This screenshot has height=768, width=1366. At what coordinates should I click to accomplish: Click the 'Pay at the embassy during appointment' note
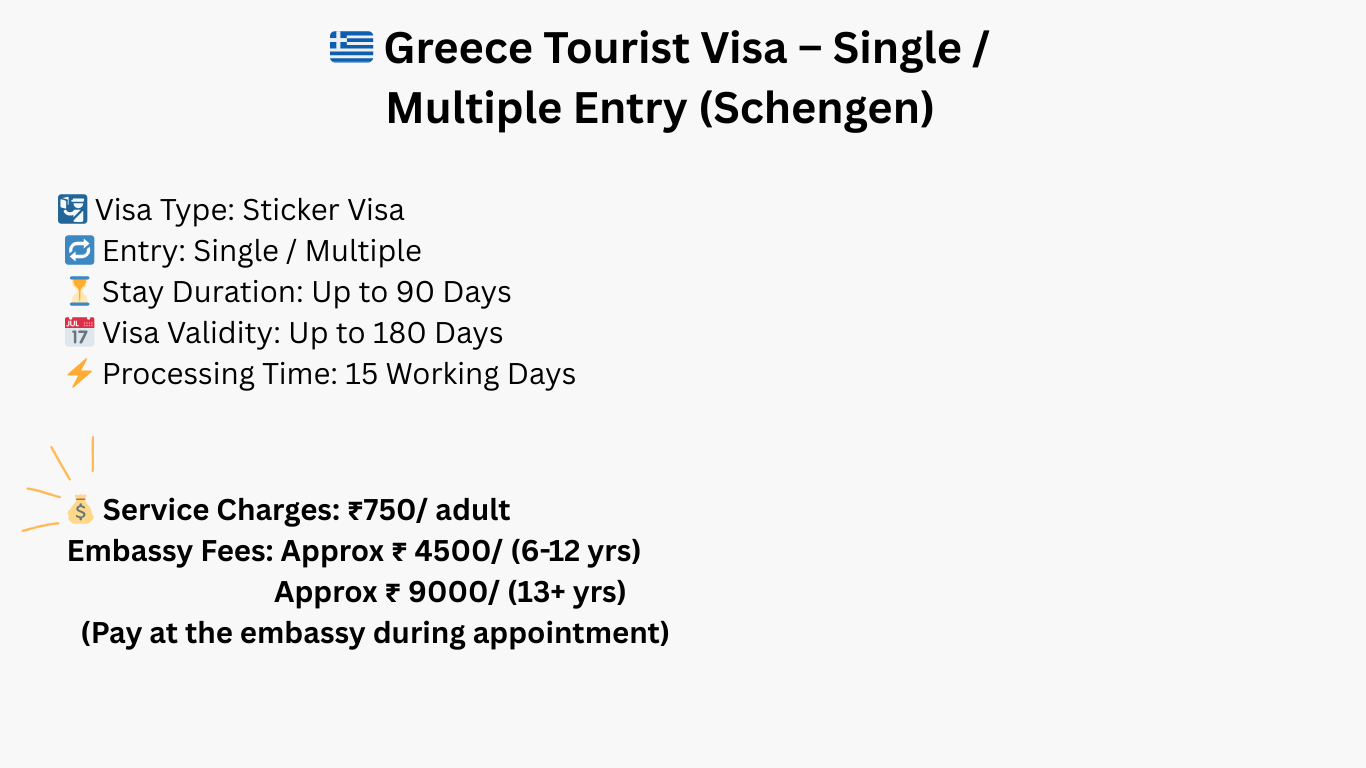click(375, 633)
